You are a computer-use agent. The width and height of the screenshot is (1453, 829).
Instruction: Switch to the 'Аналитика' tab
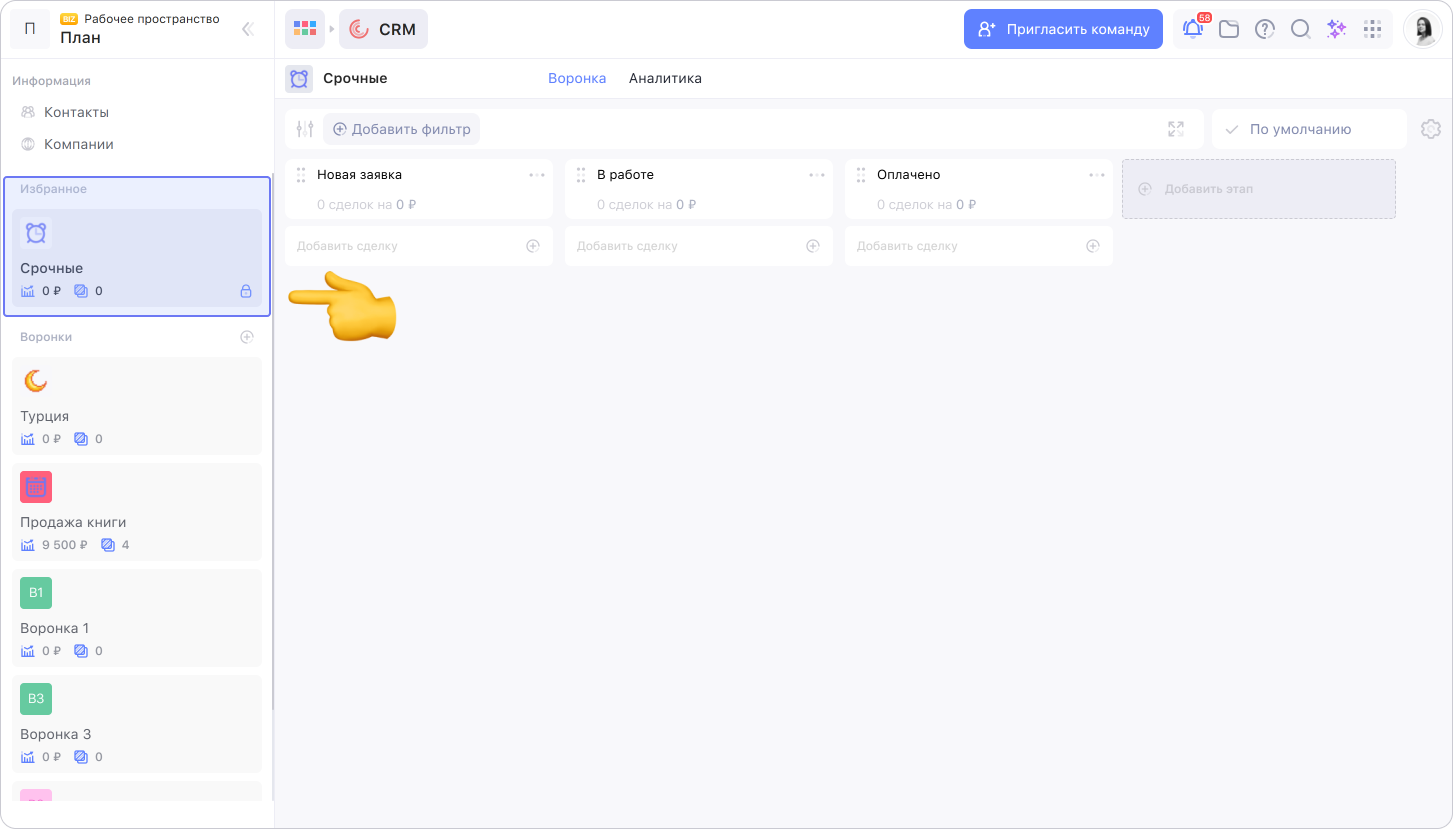(665, 78)
